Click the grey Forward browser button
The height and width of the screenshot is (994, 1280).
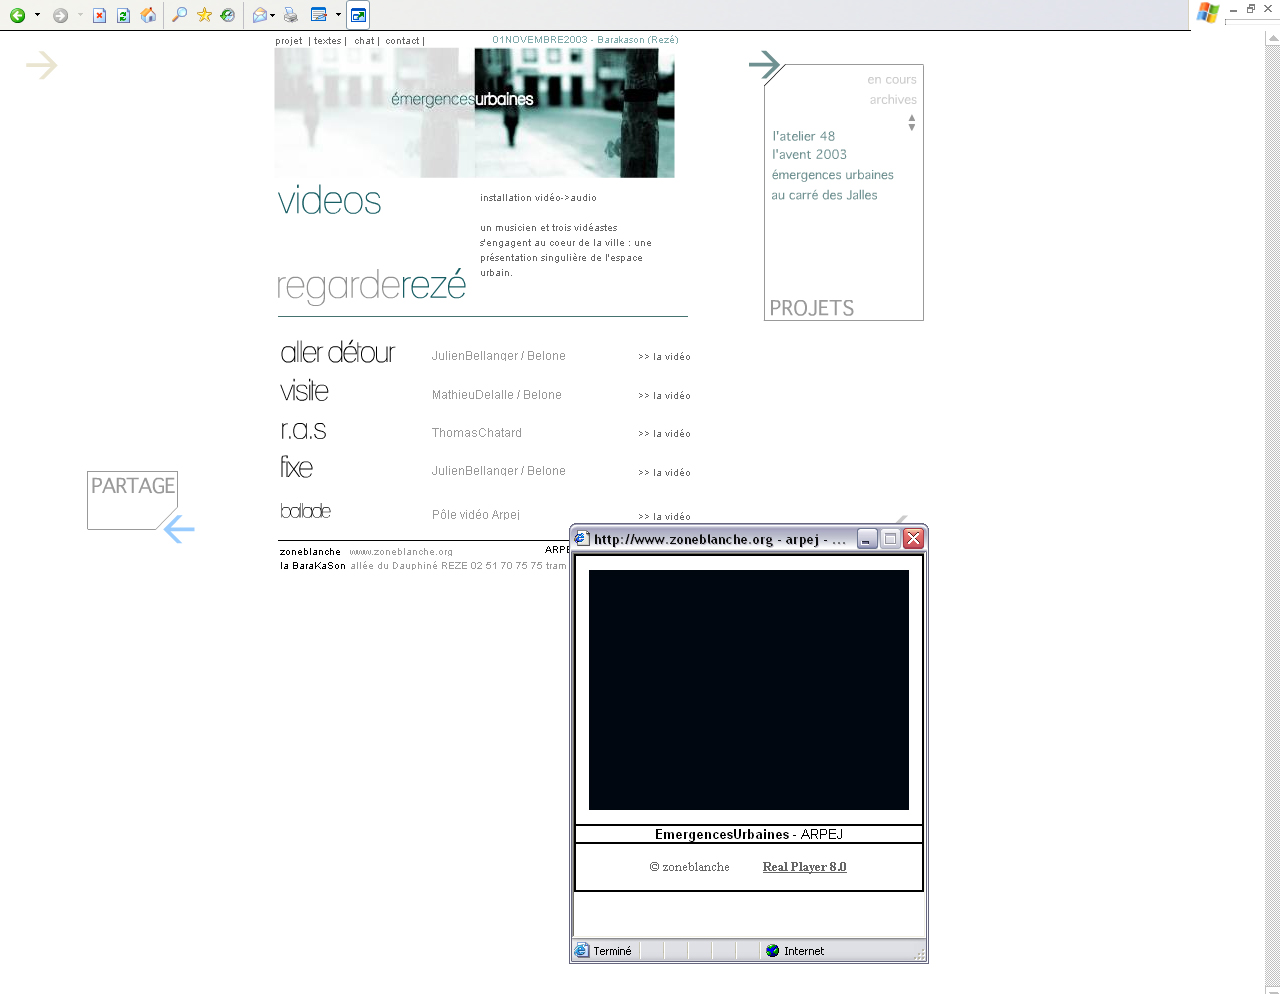(60, 15)
